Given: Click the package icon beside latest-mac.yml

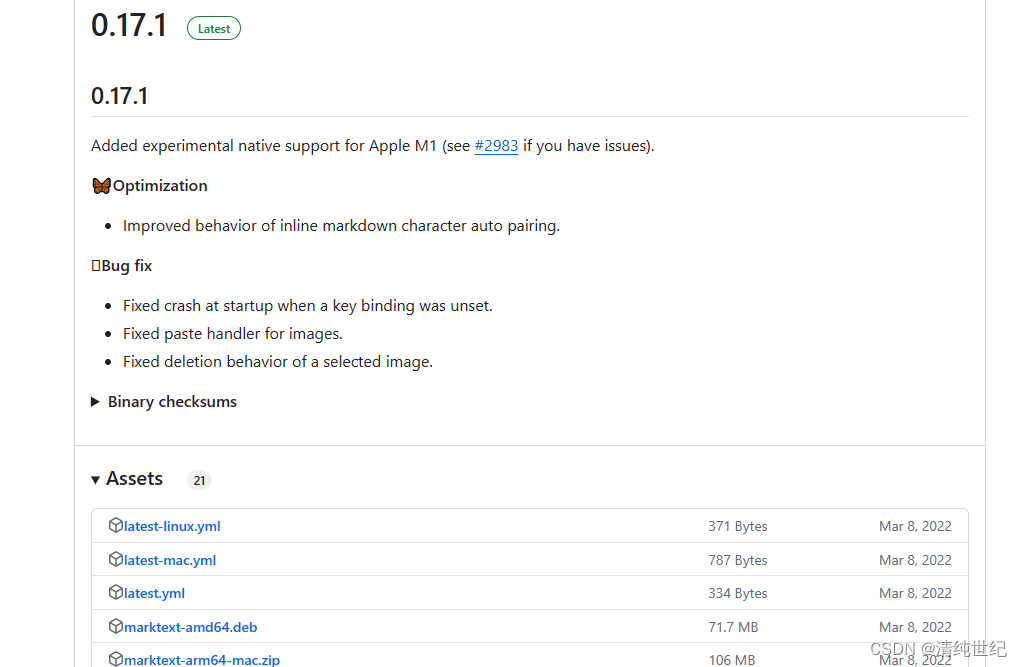Looking at the screenshot, I should point(115,559).
